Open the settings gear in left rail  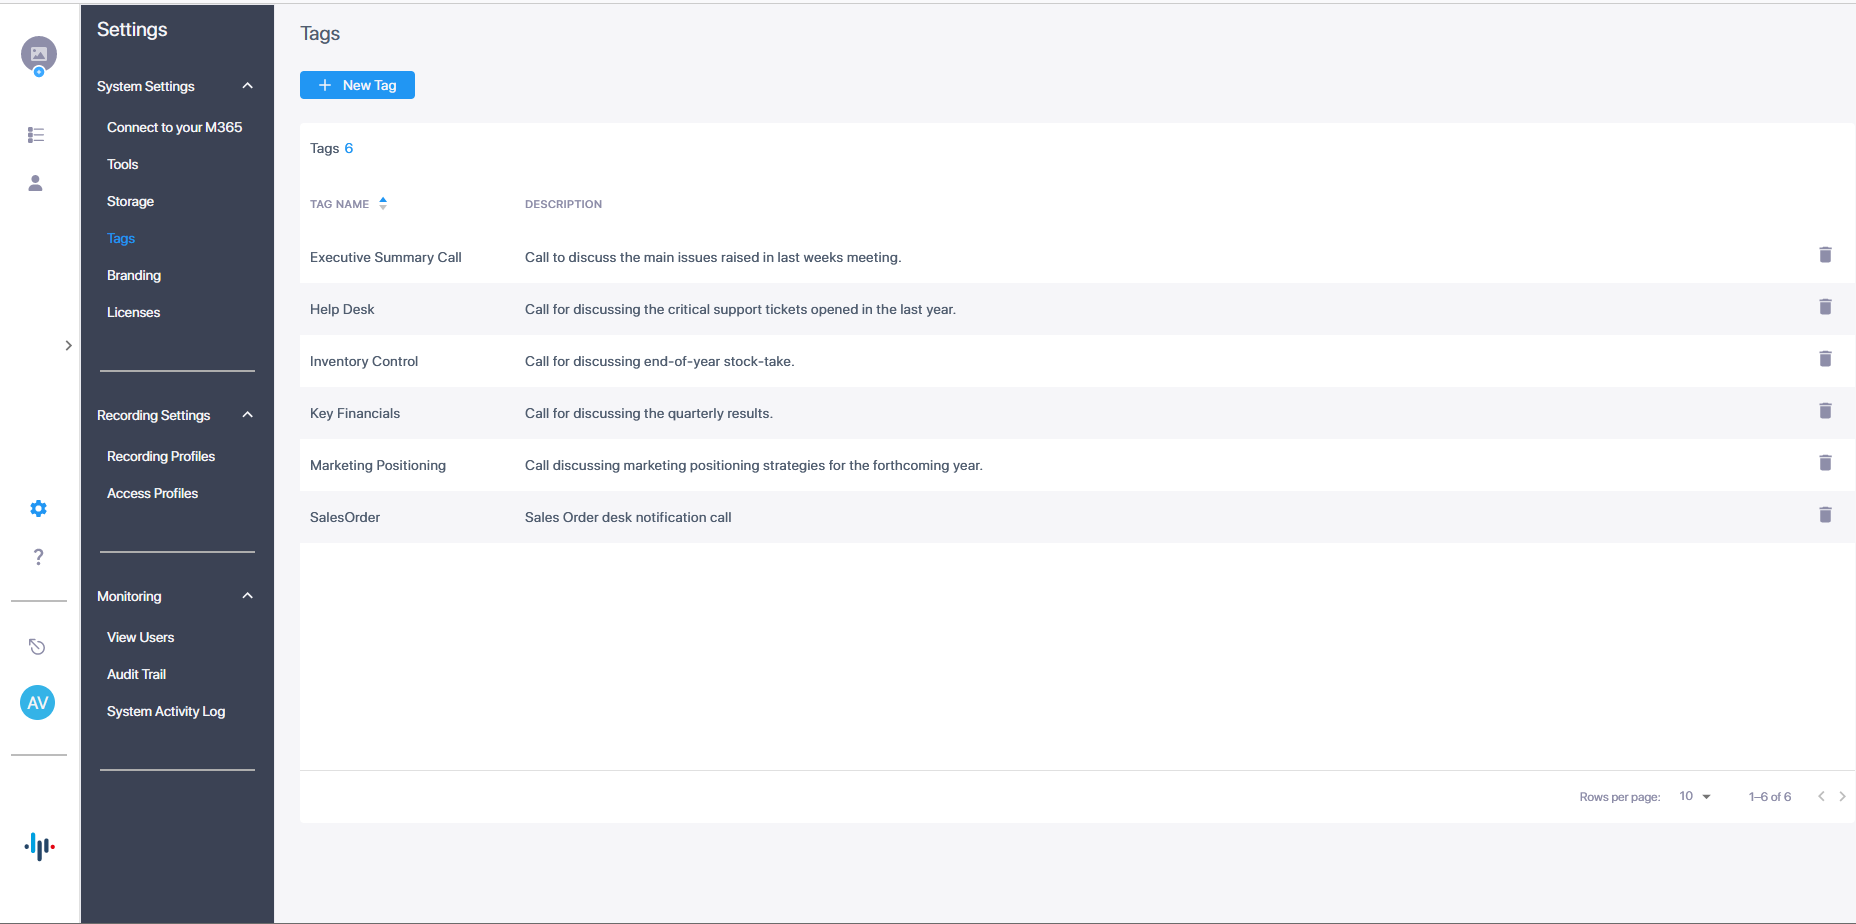coord(38,509)
